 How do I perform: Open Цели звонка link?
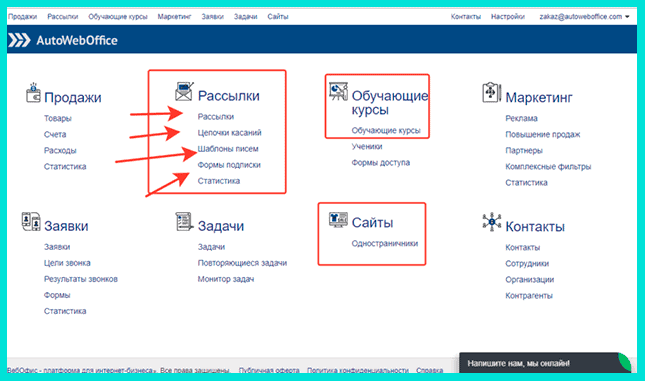67,263
